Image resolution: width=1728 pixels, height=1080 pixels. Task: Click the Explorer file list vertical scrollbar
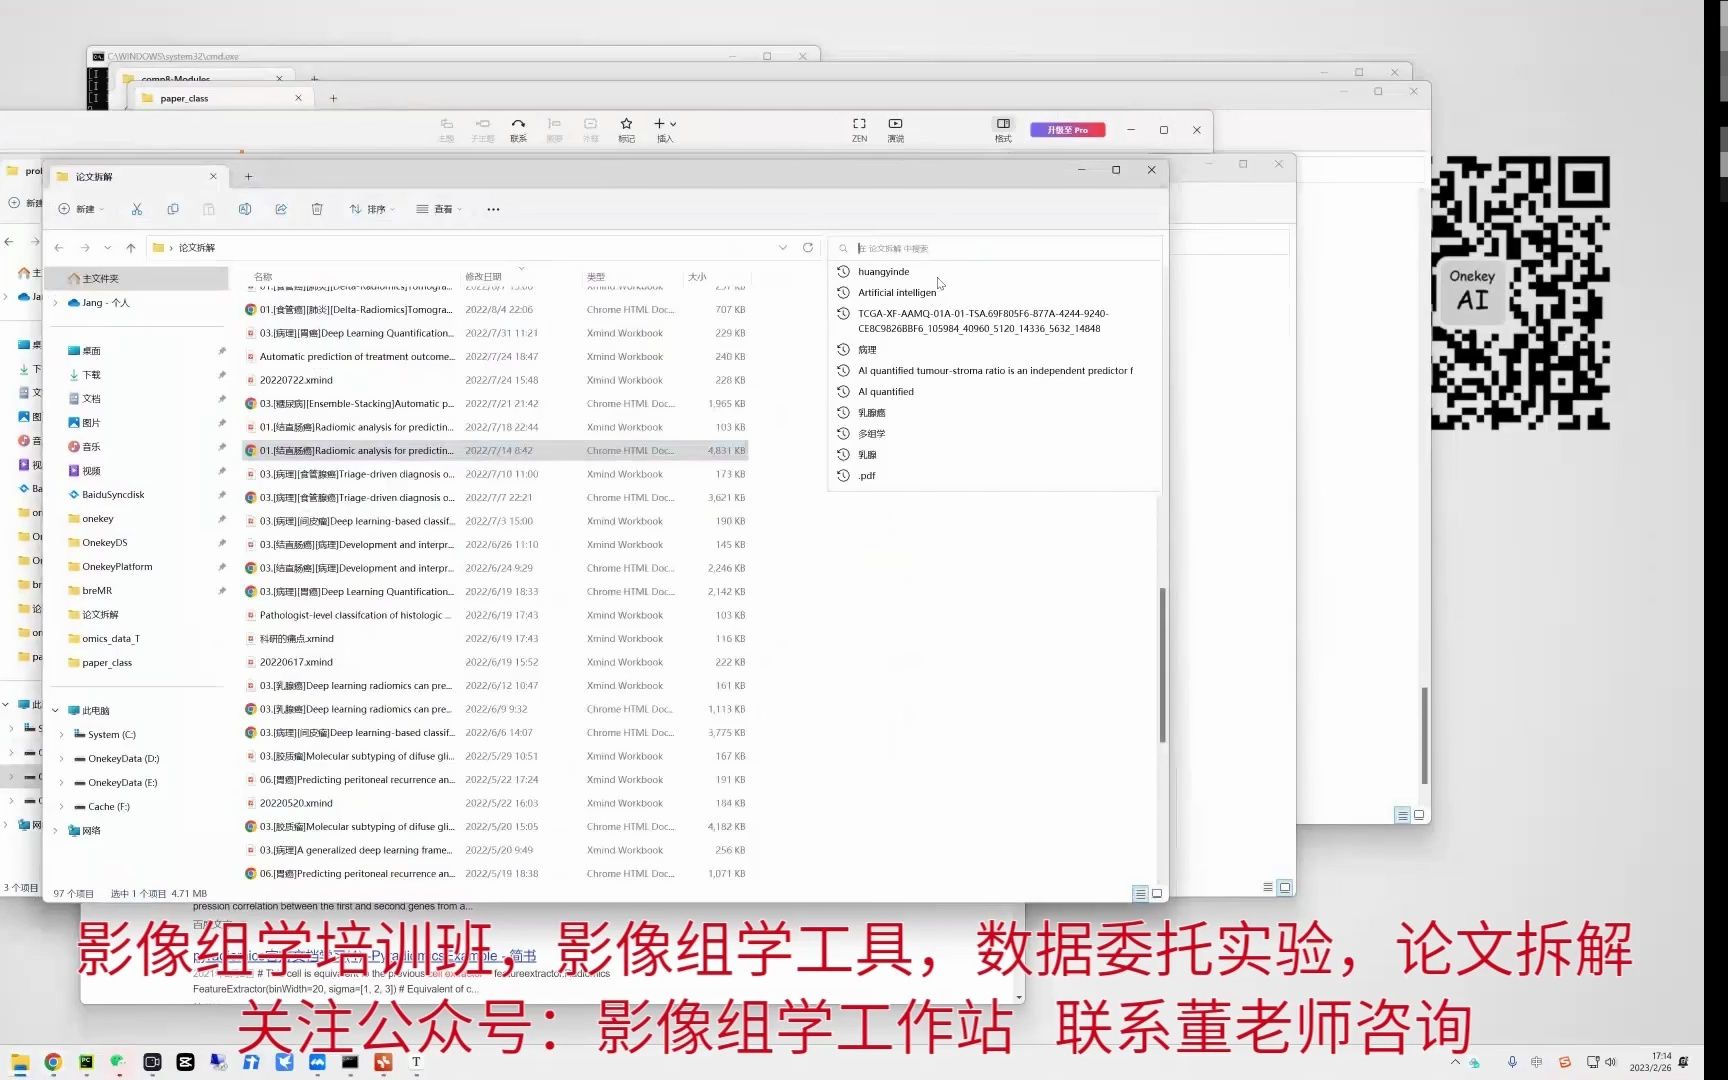click(x=1162, y=665)
